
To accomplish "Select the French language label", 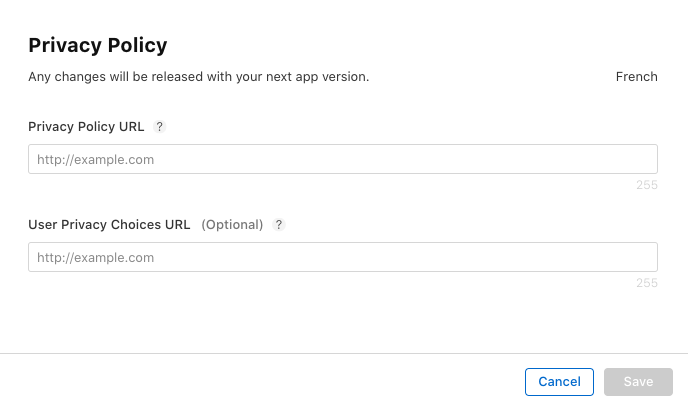I will click(636, 77).
